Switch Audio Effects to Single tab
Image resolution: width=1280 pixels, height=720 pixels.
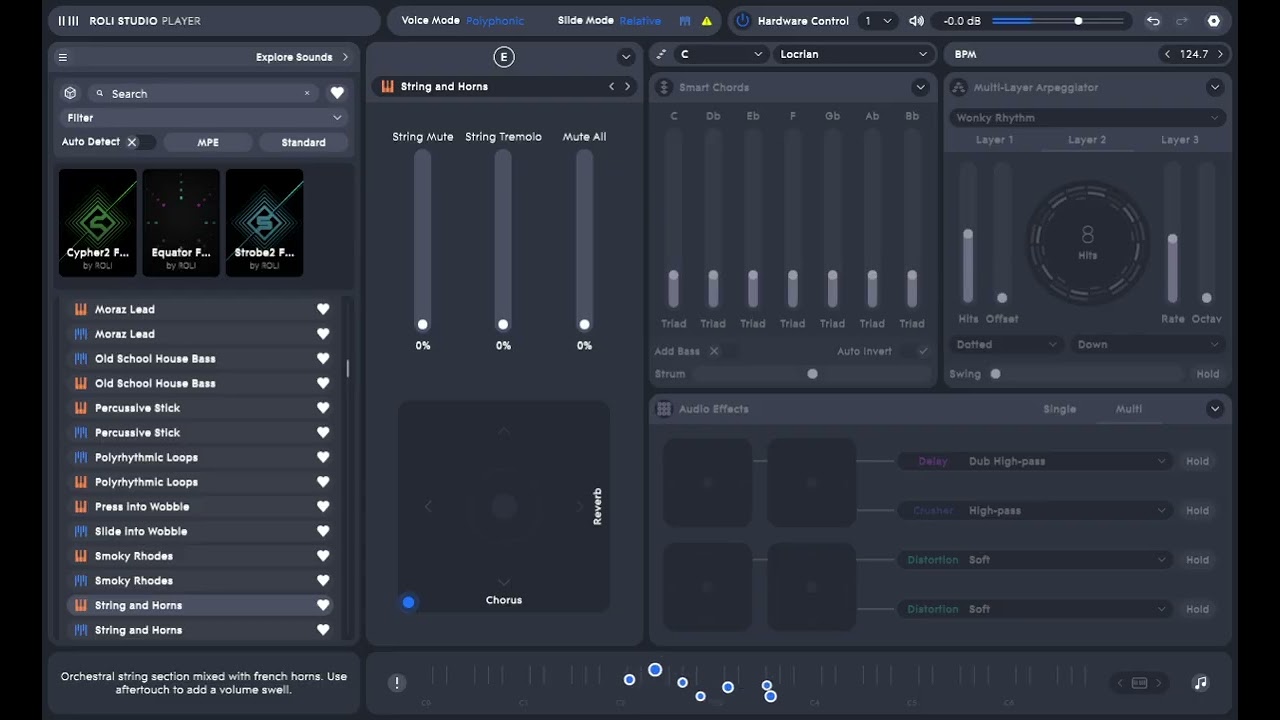coord(1060,409)
